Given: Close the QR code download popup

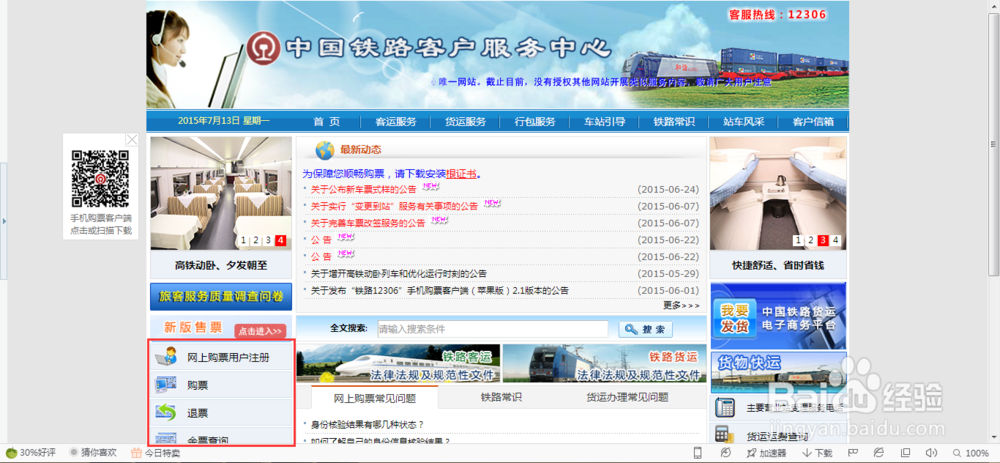Looking at the screenshot, I should (x=131, y=140).
